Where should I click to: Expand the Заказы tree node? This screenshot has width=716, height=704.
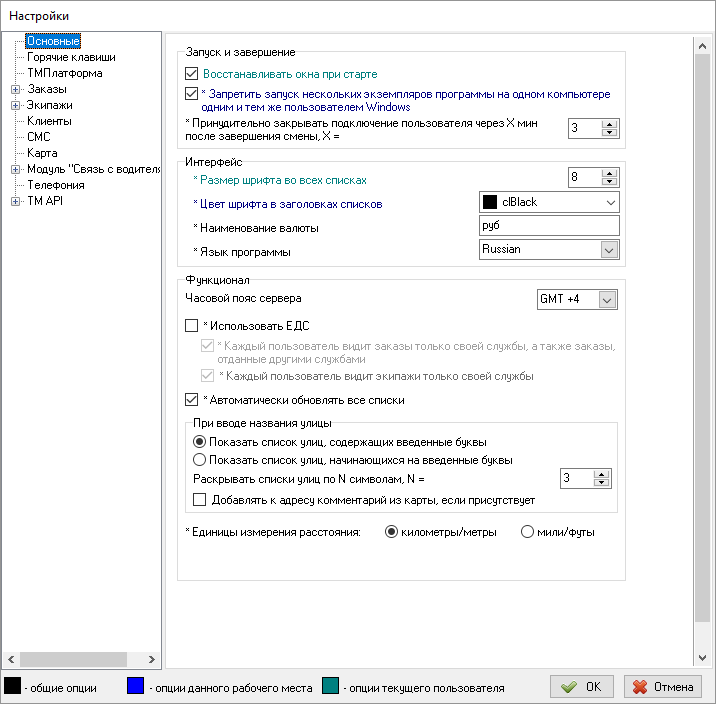tap(15, 89)
